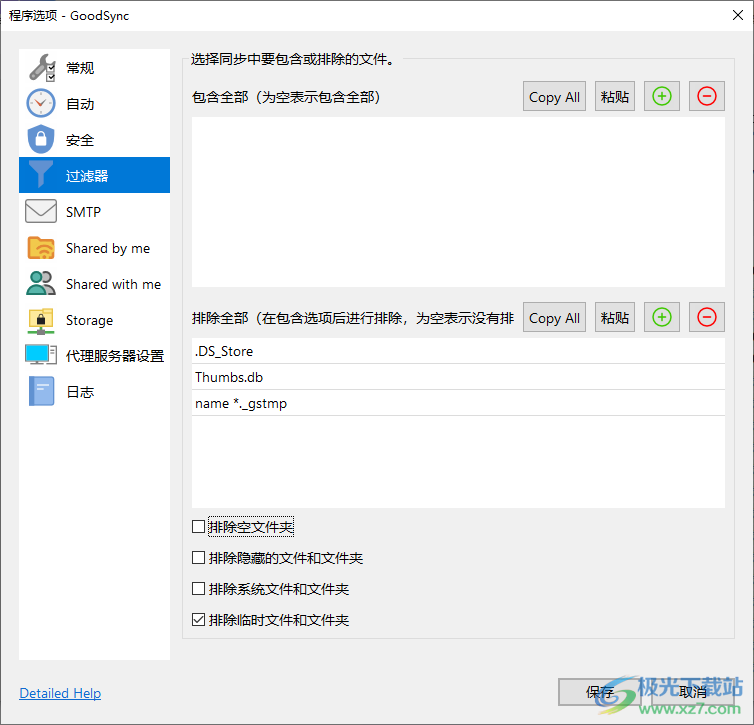Open the 安全 shield lock icon
Image resolution: width=754 pixels, height=725 pixels.
(41, 139)
